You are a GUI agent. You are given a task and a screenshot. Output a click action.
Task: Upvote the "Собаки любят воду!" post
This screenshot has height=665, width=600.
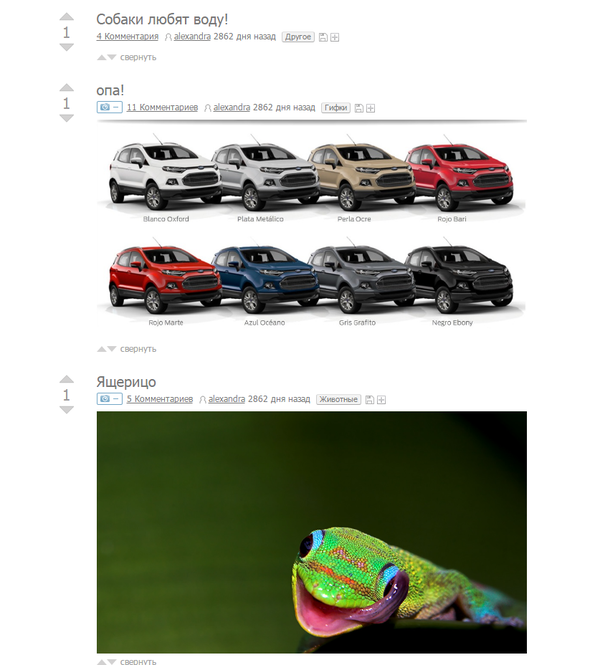[x=67, y=17]
